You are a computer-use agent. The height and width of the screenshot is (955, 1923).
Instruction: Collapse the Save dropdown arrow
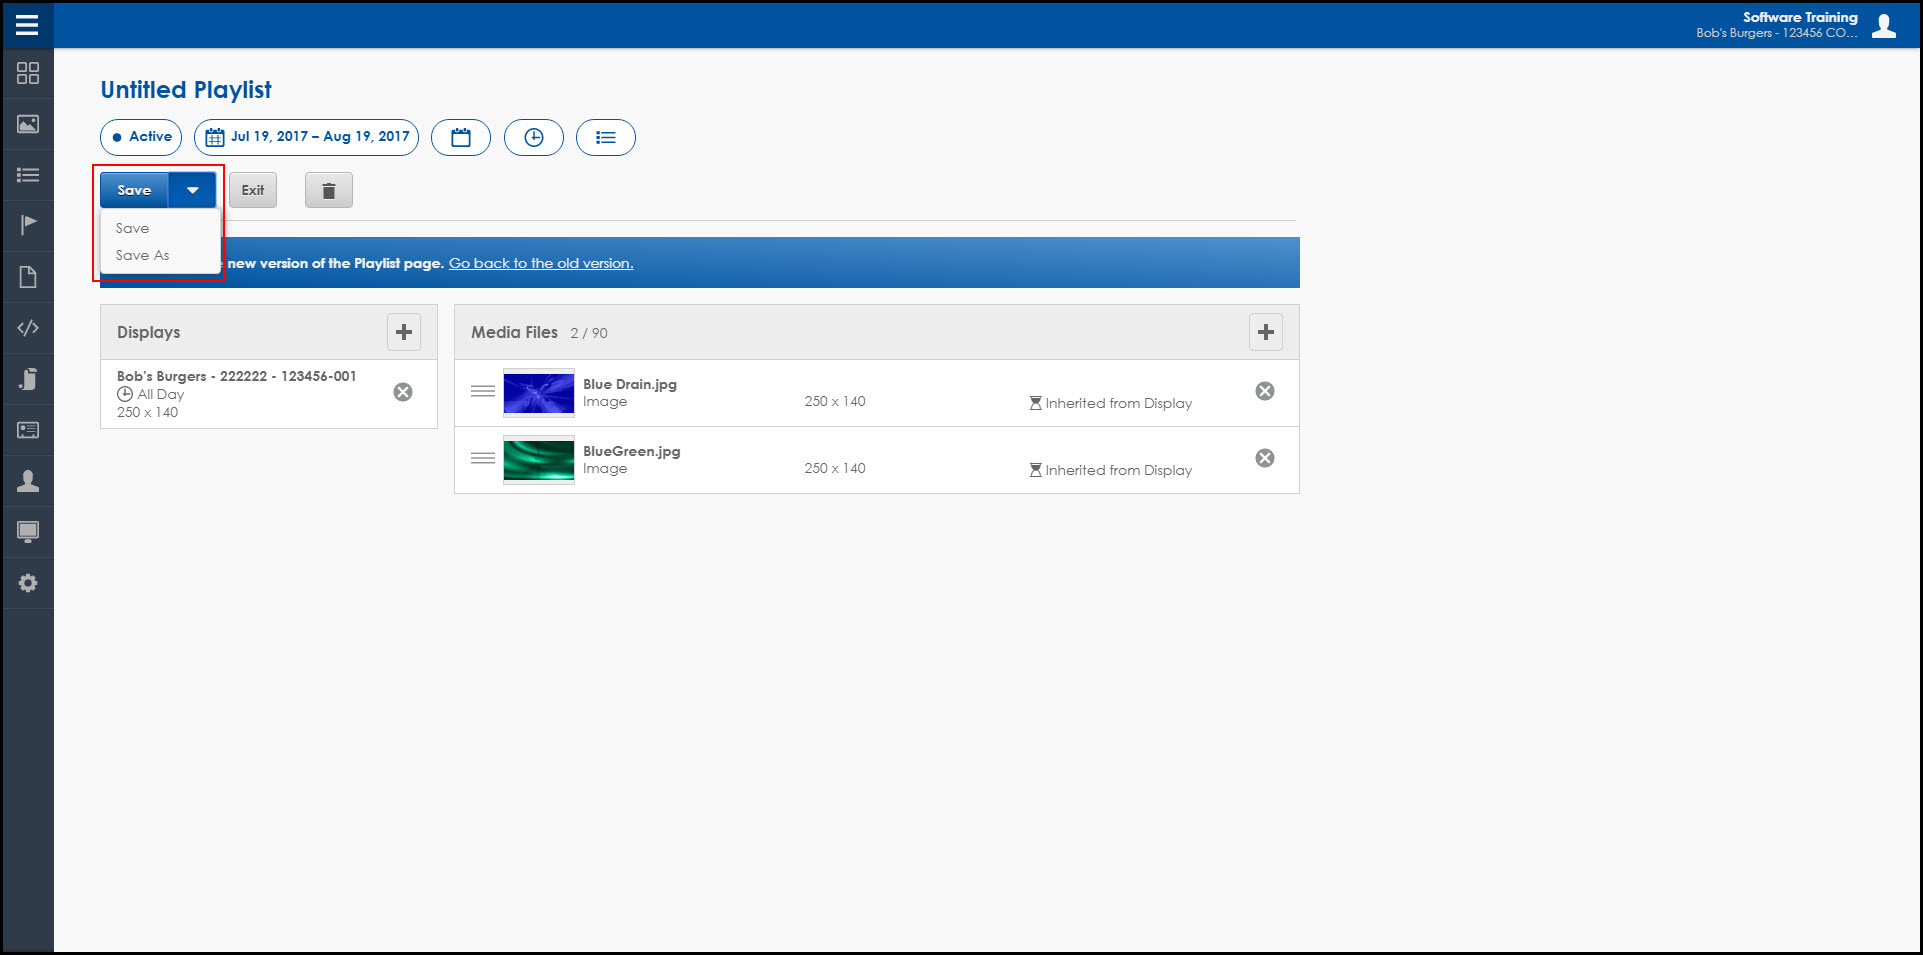193,190
